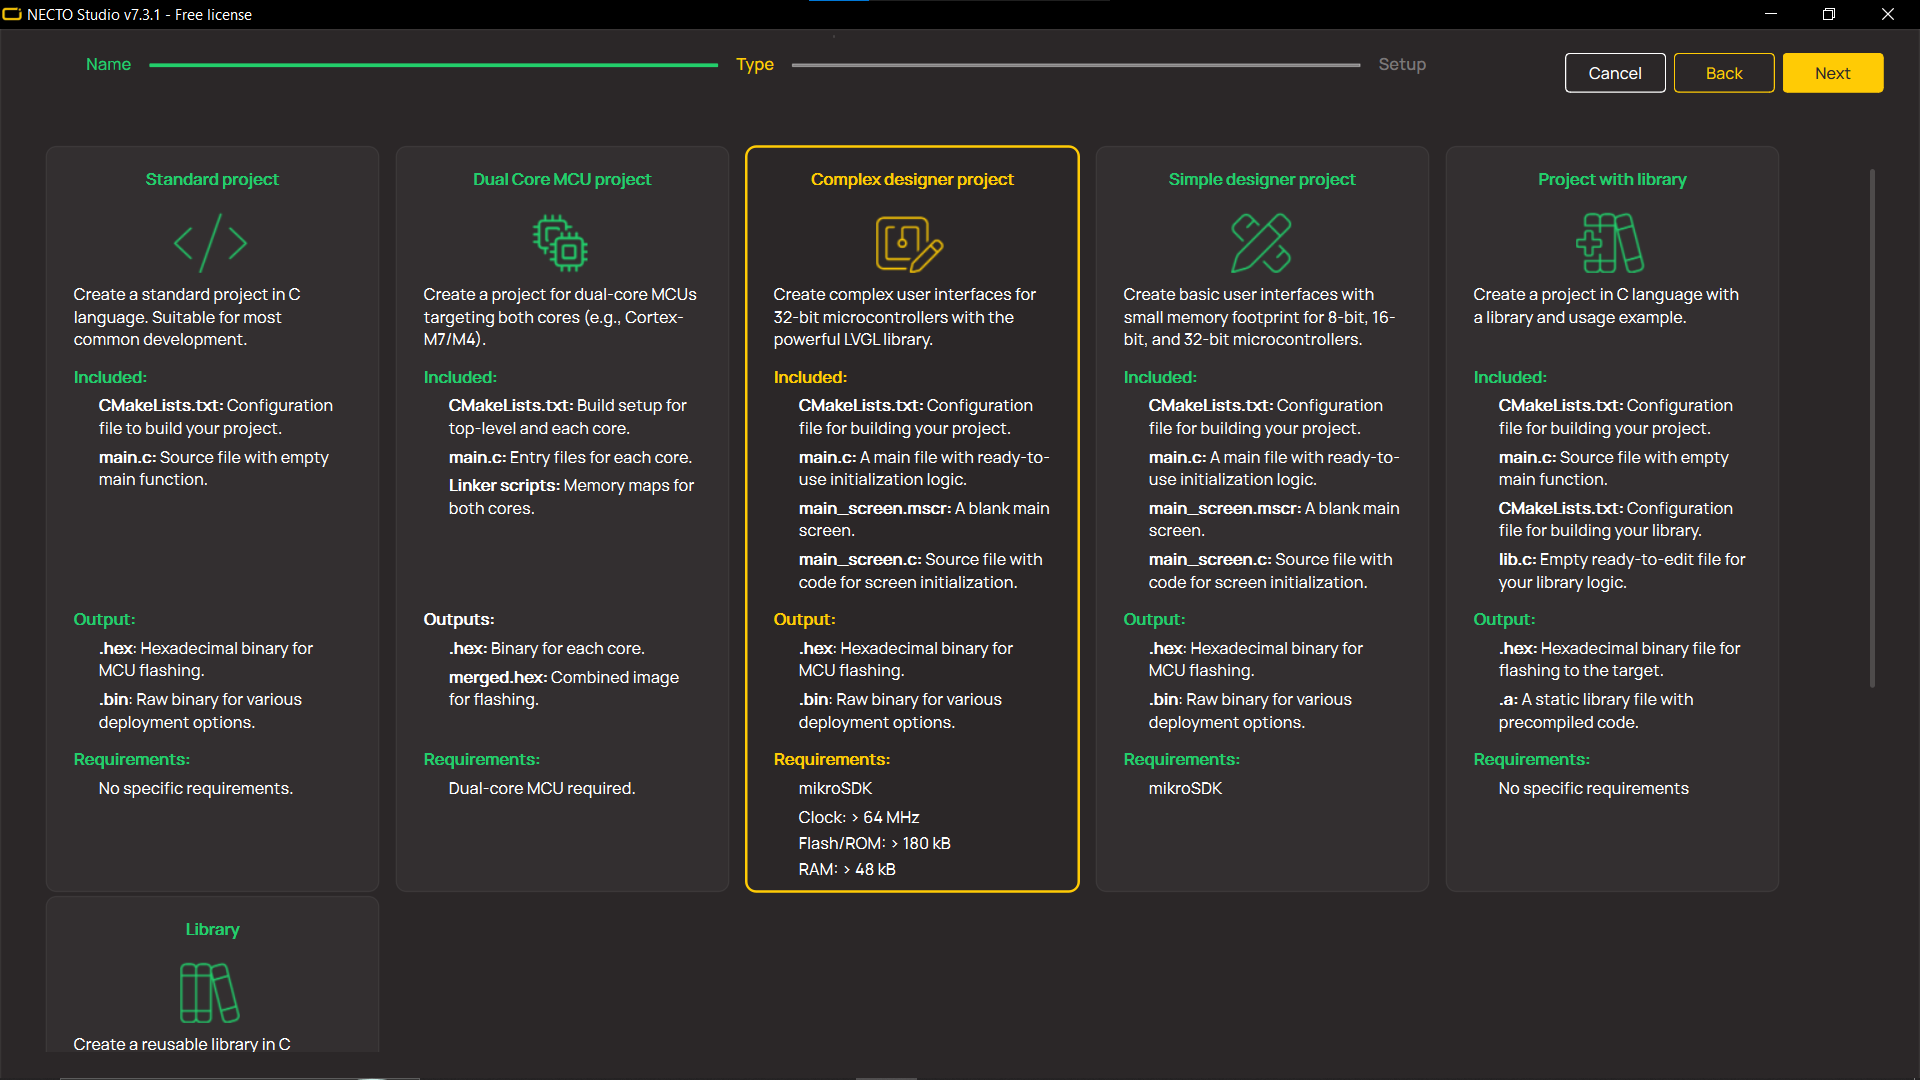Jump to the Setup wizard step
Screen dimensions: 1920x1080
1401,64
